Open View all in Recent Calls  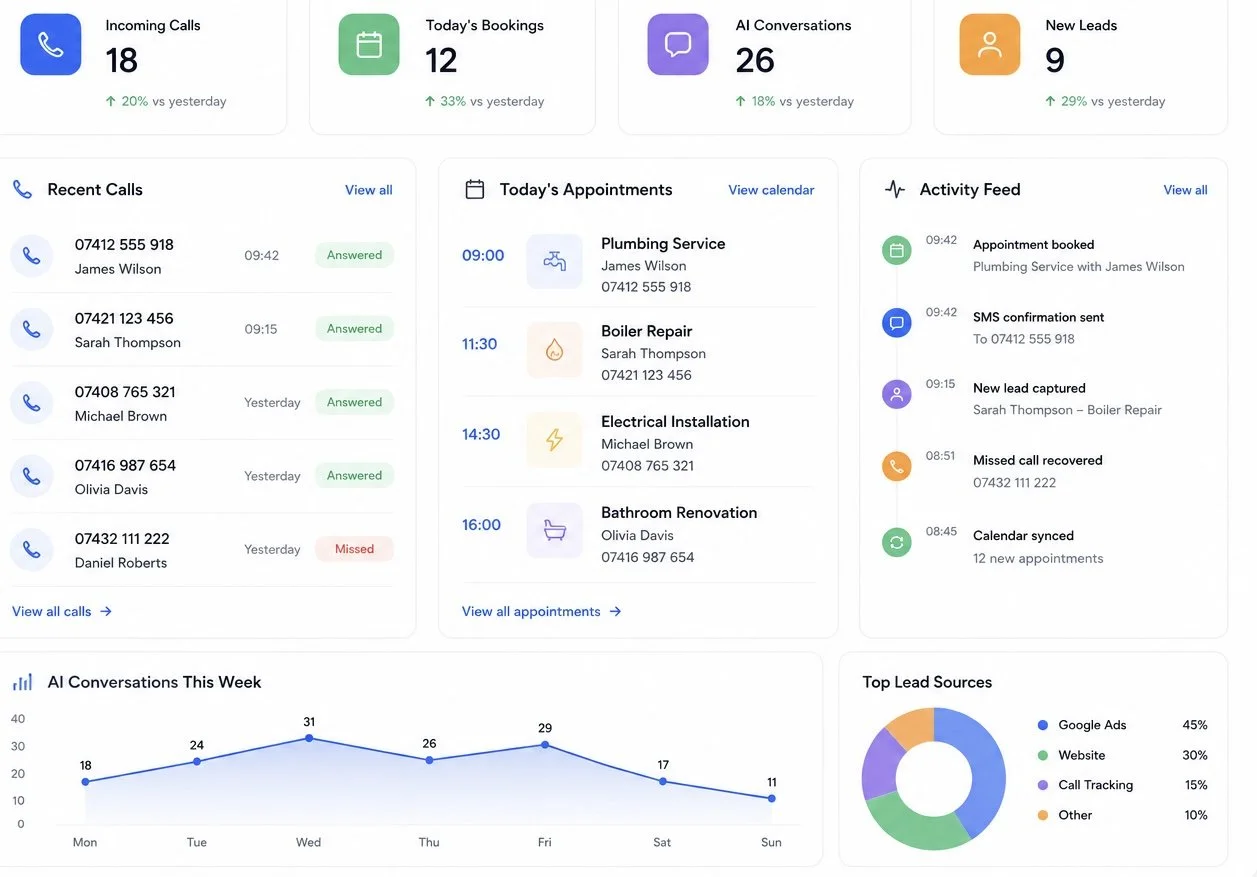click(x=369, y=190)
